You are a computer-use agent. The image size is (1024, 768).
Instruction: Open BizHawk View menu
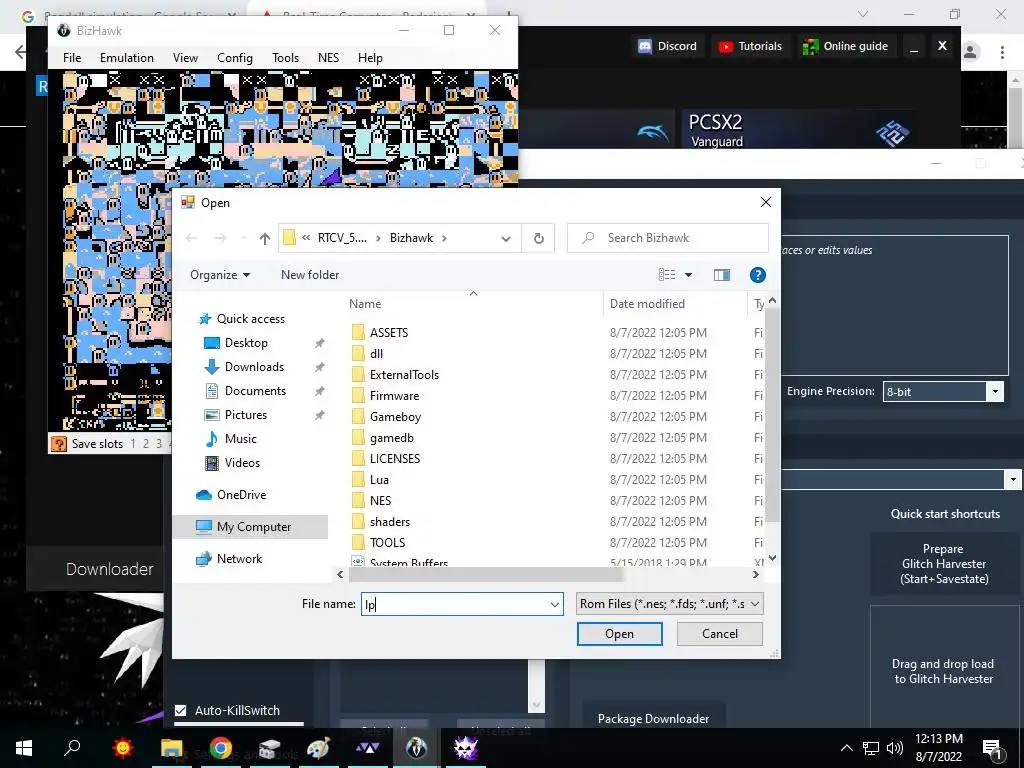click(185, 58)
